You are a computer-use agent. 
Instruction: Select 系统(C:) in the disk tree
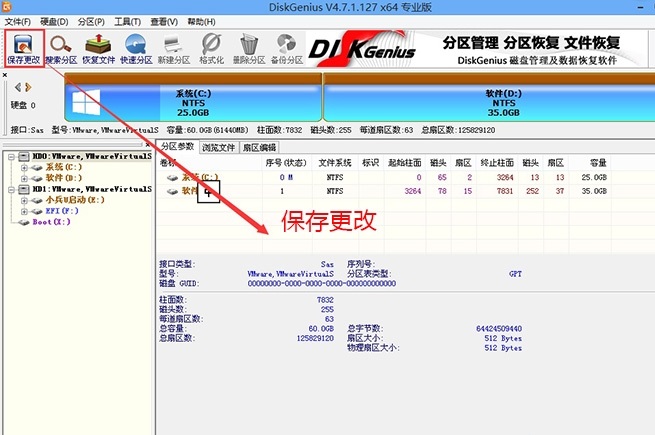pyautogui.click(x=64, y=167)
